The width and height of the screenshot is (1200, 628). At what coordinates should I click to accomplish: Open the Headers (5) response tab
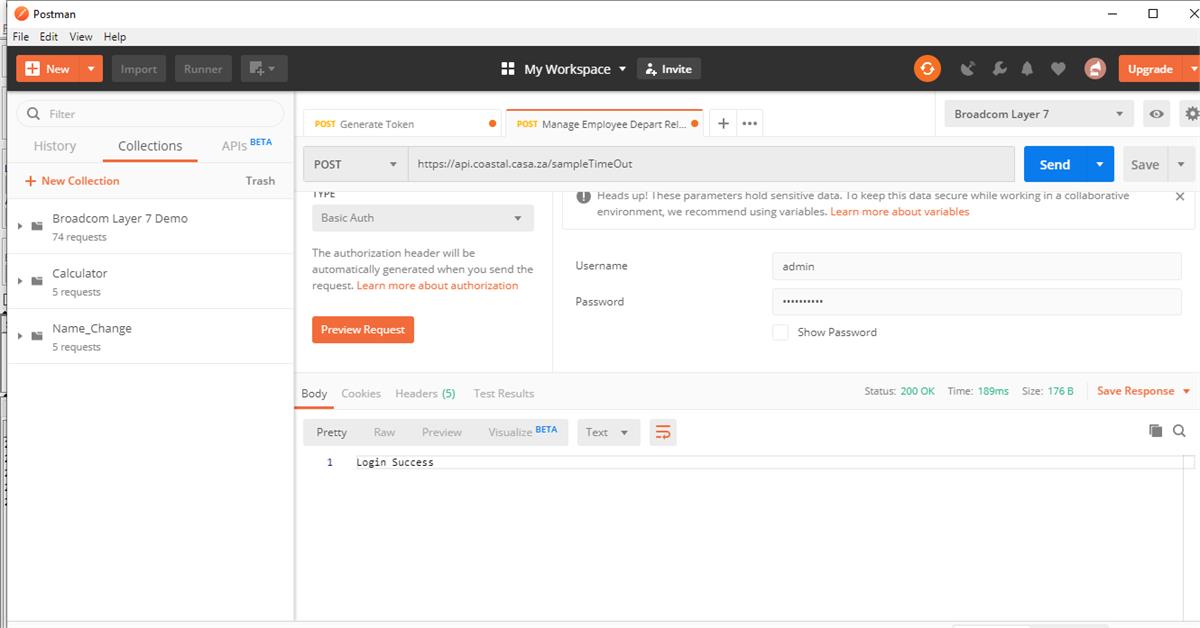[x=425, y=393]
